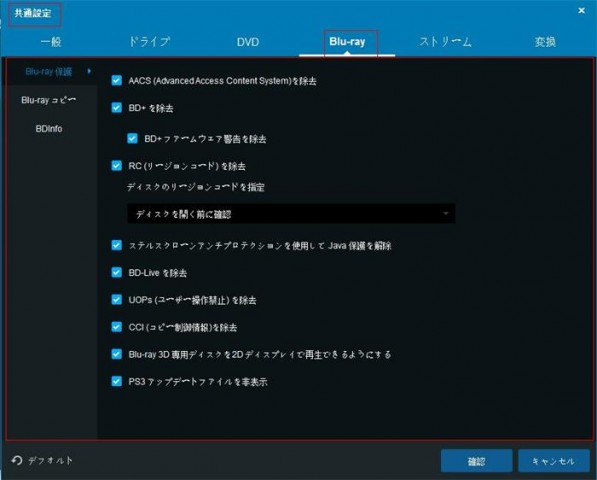Image resolution: width=597 pixels, height=480 pixels.
Task: Toggle BD+ファームウェア警告を除去 checkbox
Action: point(132,138)
